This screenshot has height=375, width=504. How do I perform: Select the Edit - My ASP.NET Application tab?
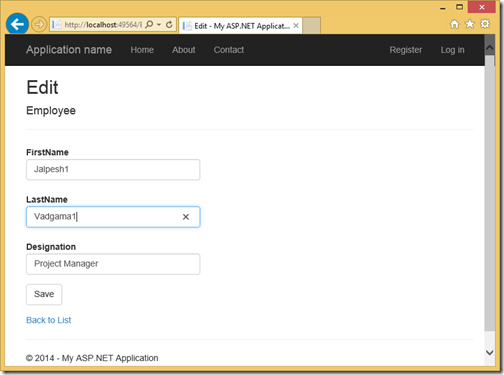coord(240,26)
